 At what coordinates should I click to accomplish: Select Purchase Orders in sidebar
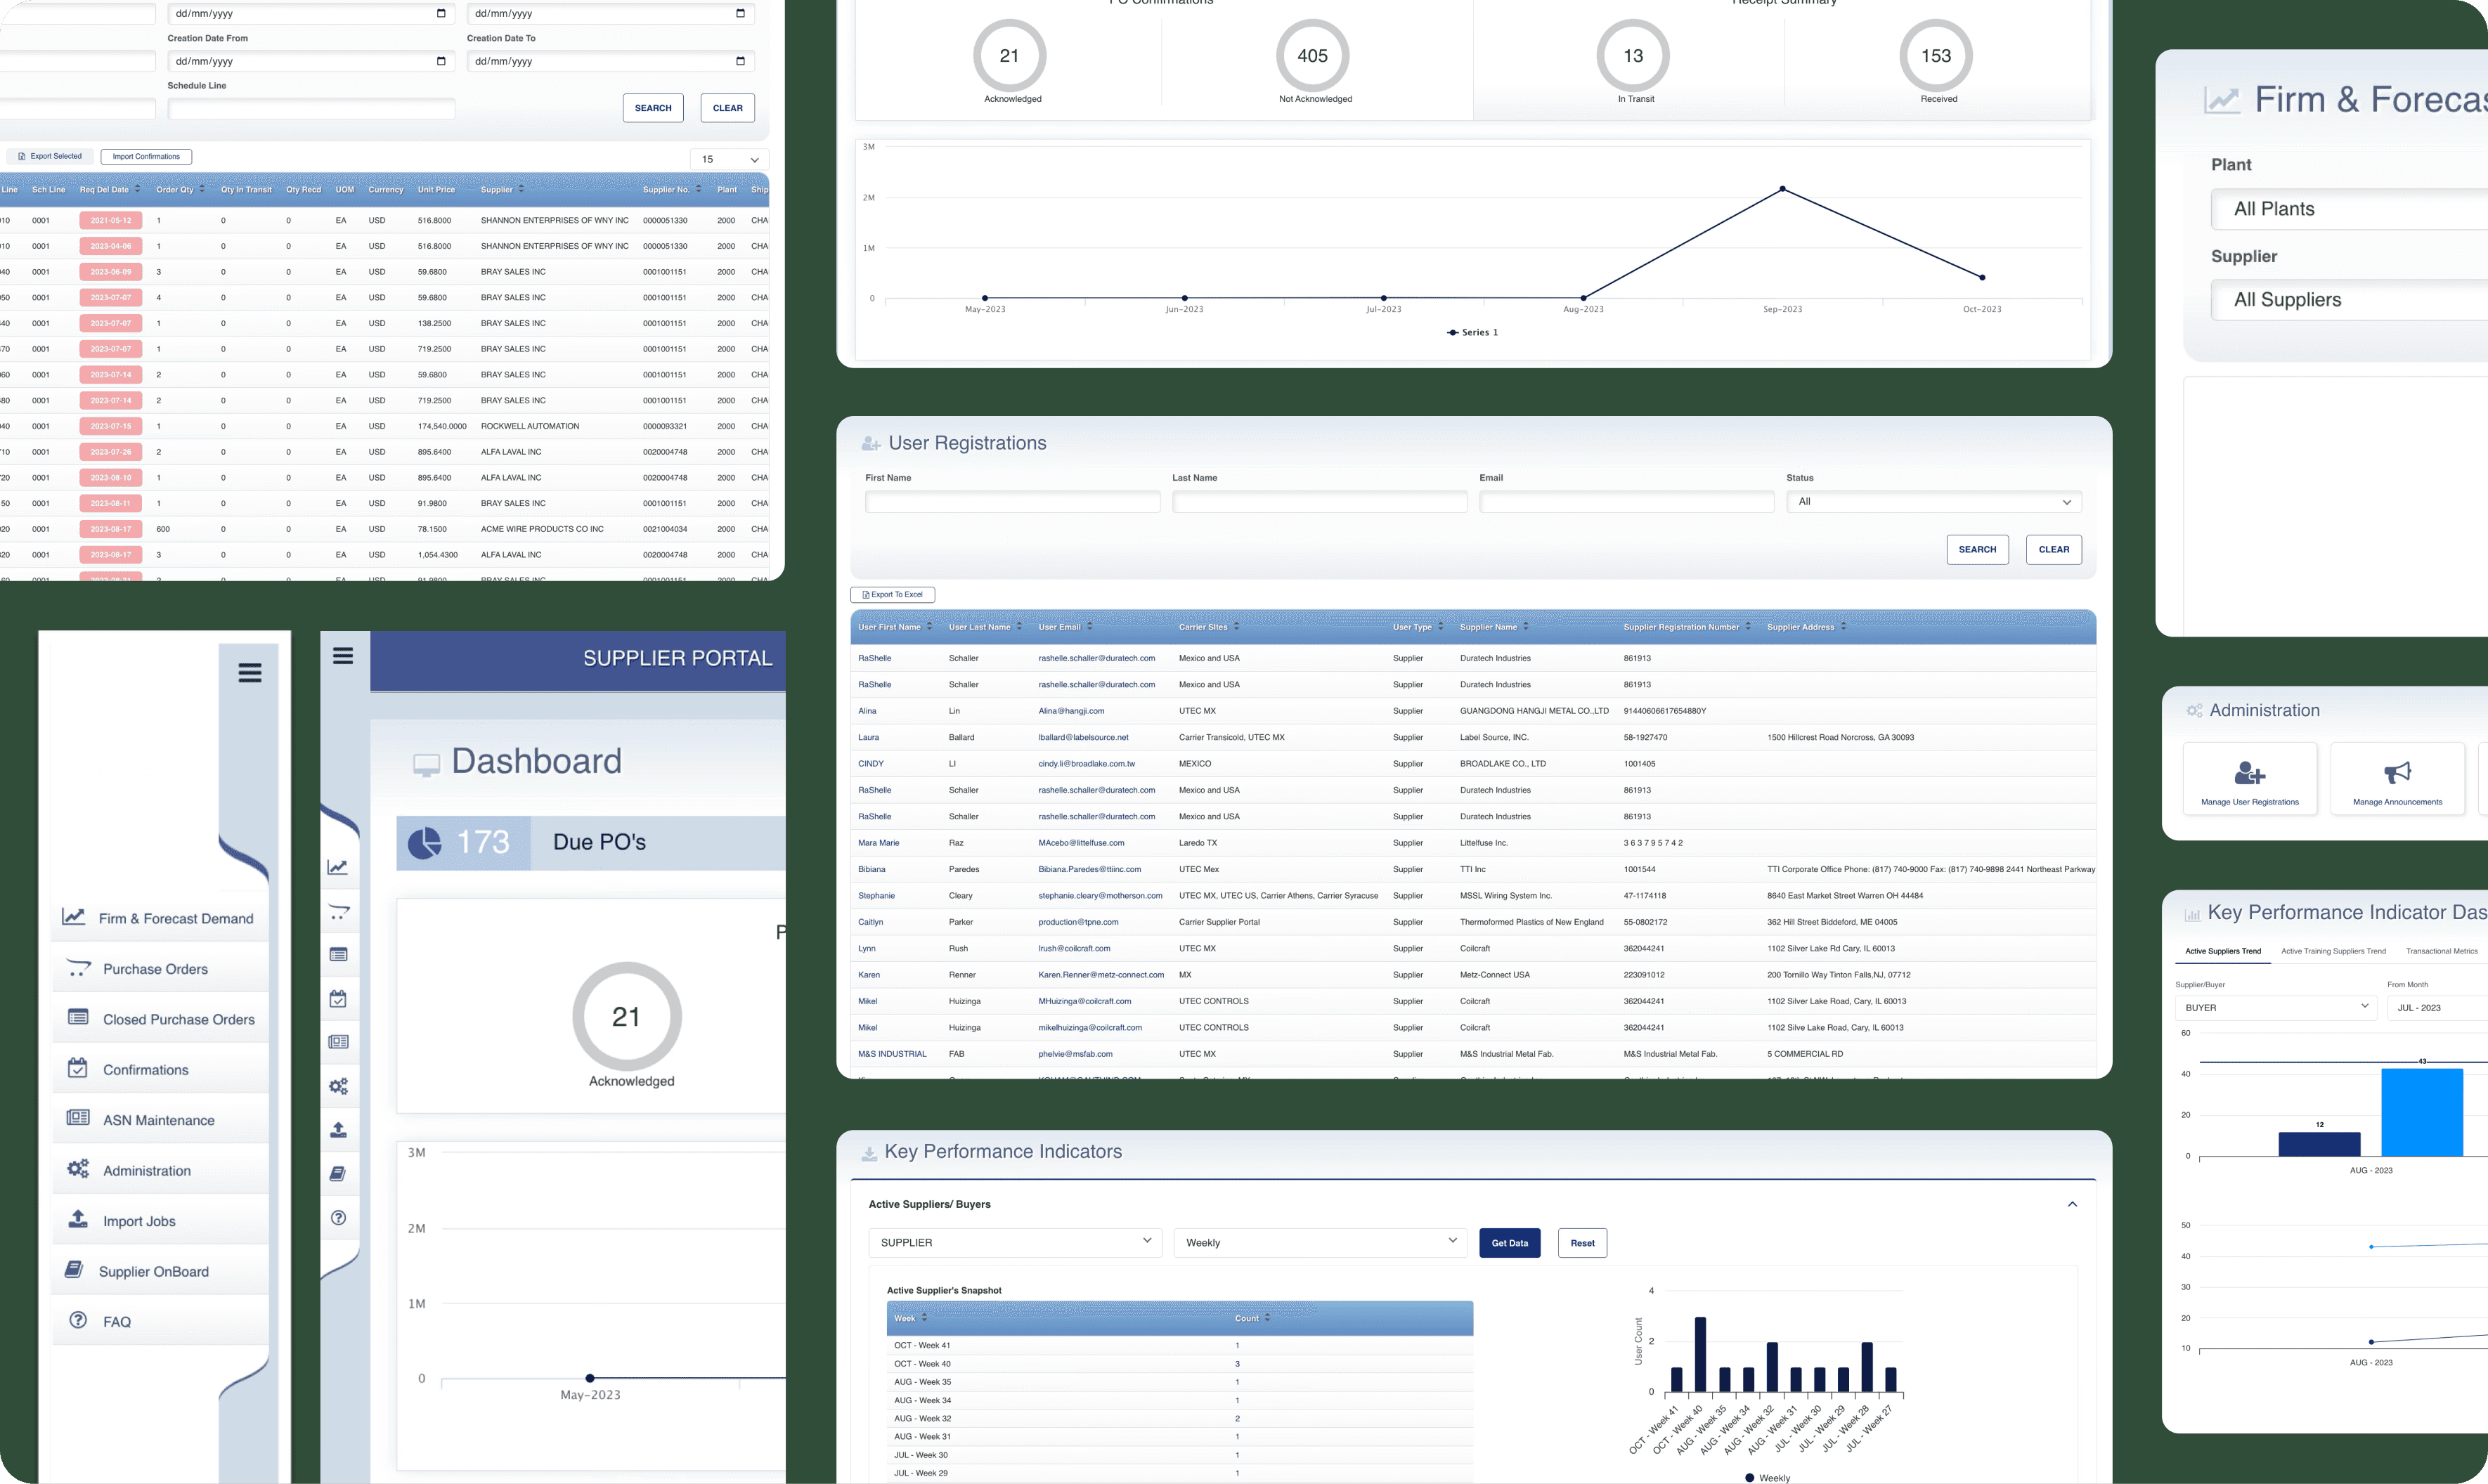(x=155, y=969)
